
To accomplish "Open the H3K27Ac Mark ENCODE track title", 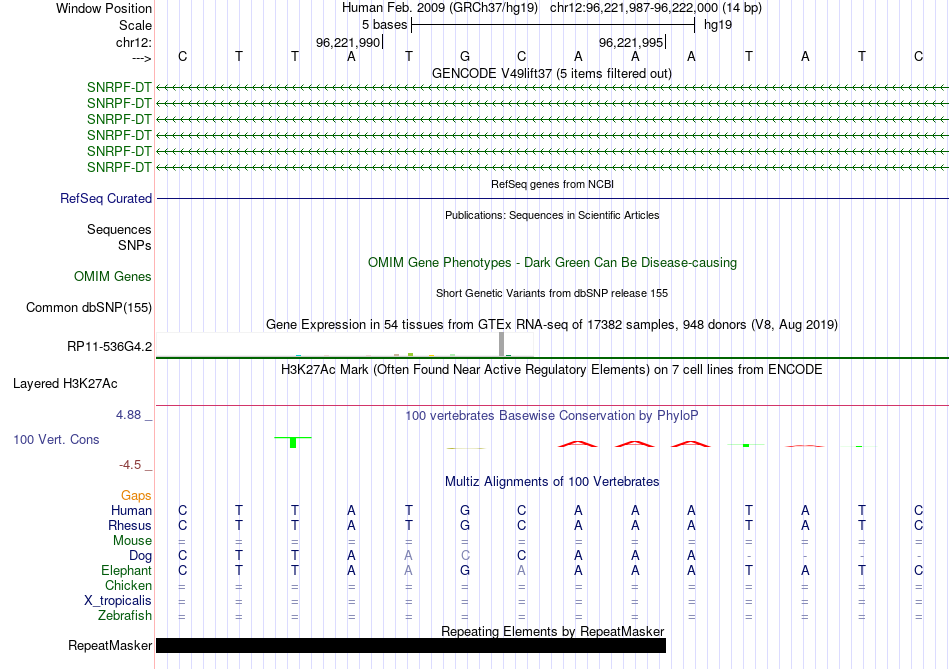I will coord(552,370).
